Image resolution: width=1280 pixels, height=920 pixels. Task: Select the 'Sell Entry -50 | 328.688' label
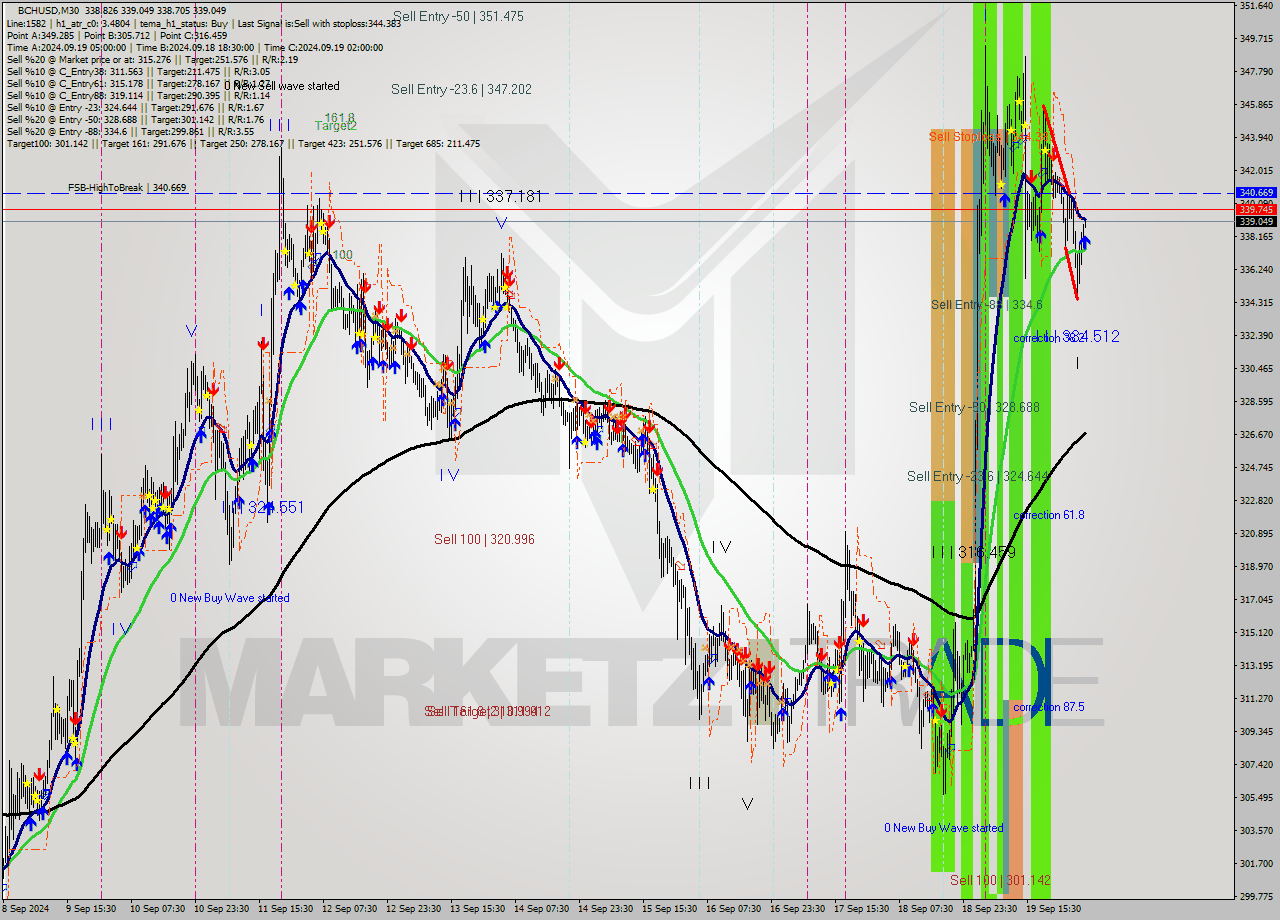pyautogui.click(x=974, y=407)
